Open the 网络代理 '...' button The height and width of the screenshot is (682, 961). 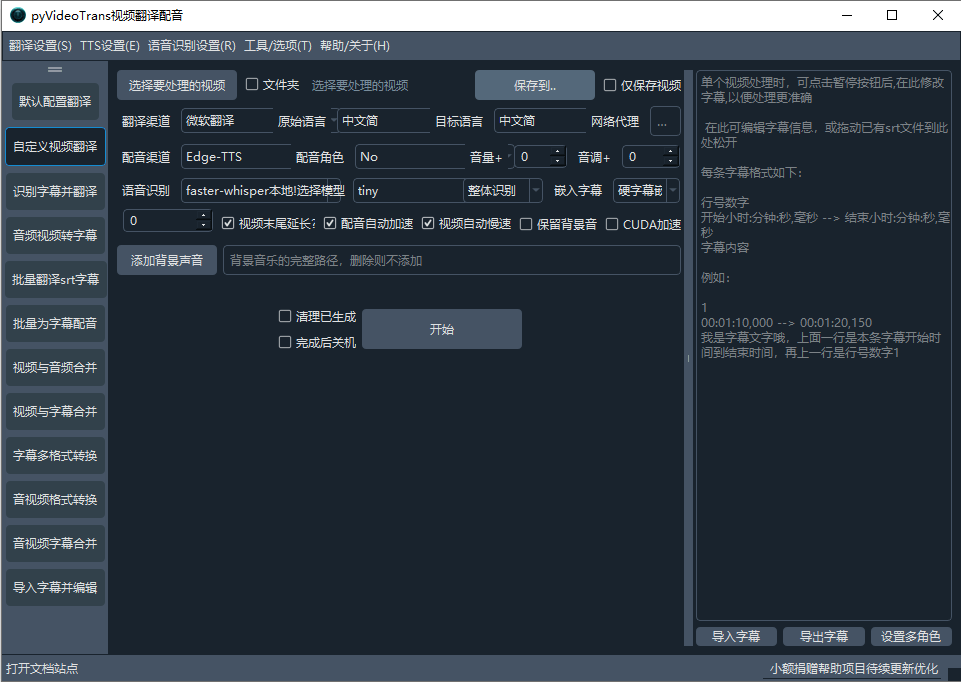pyautogui.click(x=665, y=121)
